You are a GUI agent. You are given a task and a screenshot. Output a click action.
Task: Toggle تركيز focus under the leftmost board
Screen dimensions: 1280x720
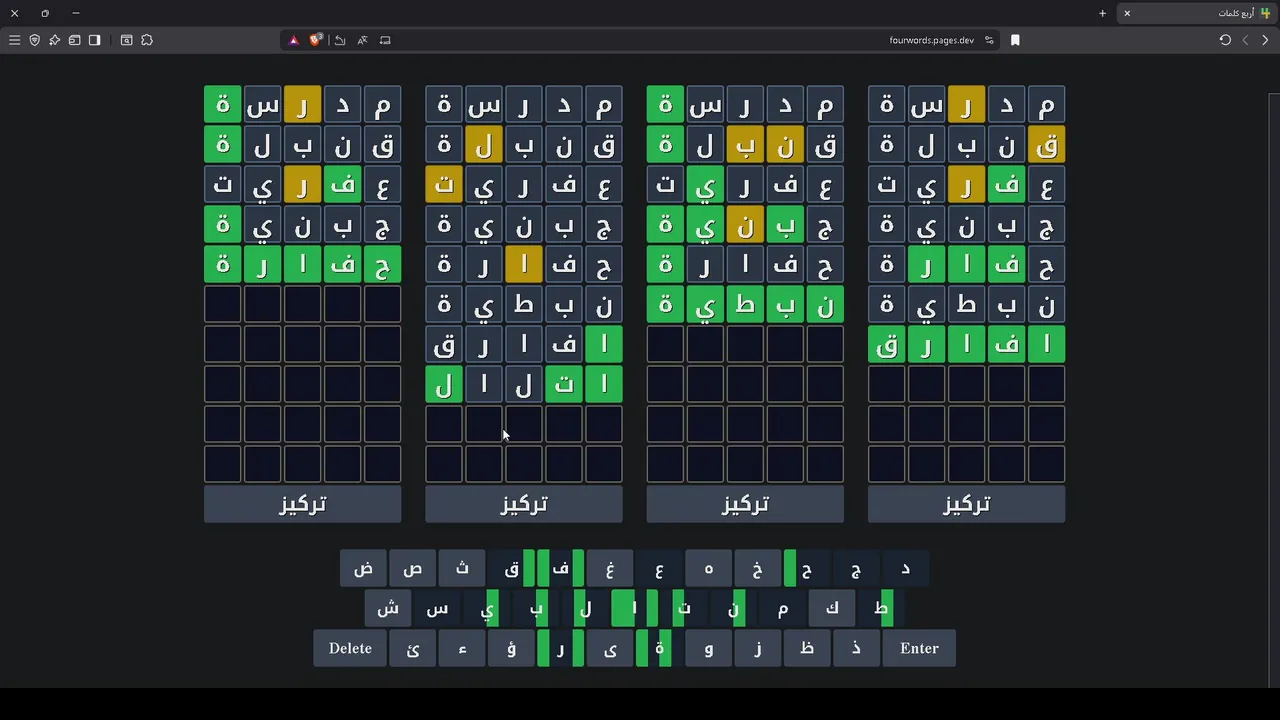(x=302, y=504)
